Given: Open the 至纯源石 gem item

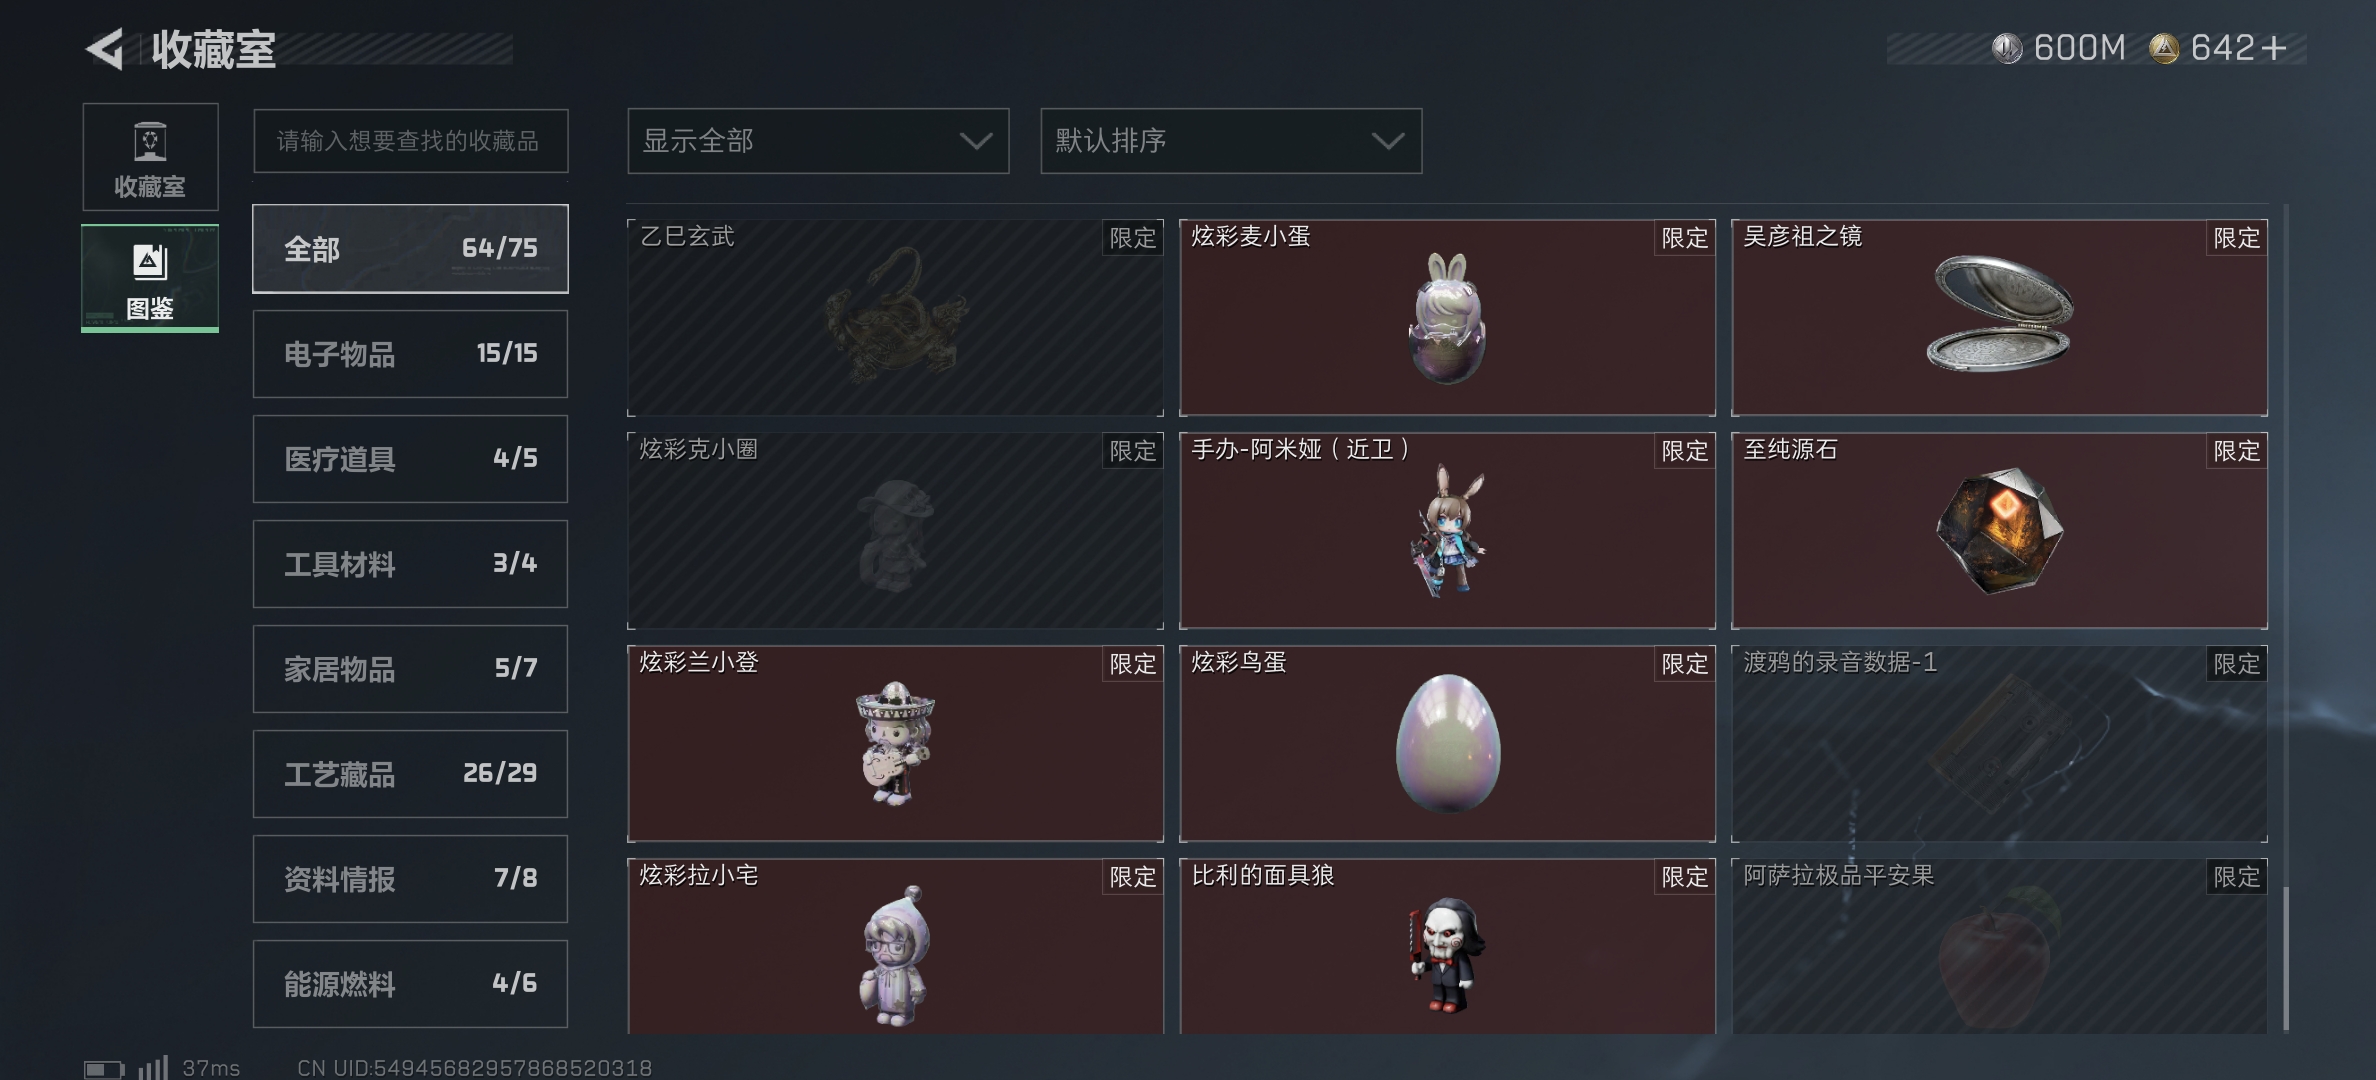Looking at the screenshot, I should point(1999,530).
